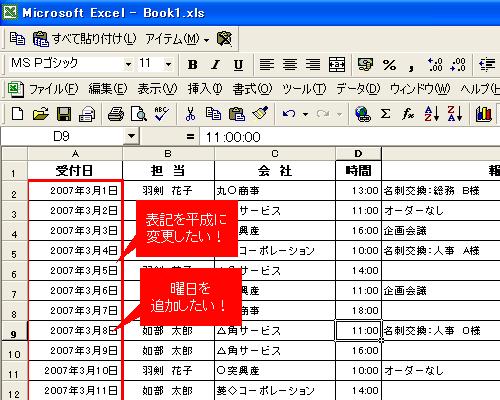Click the AutoSum sigma icon
The width and height of the screenshot is (500, 400).
[x=386, y=114]
